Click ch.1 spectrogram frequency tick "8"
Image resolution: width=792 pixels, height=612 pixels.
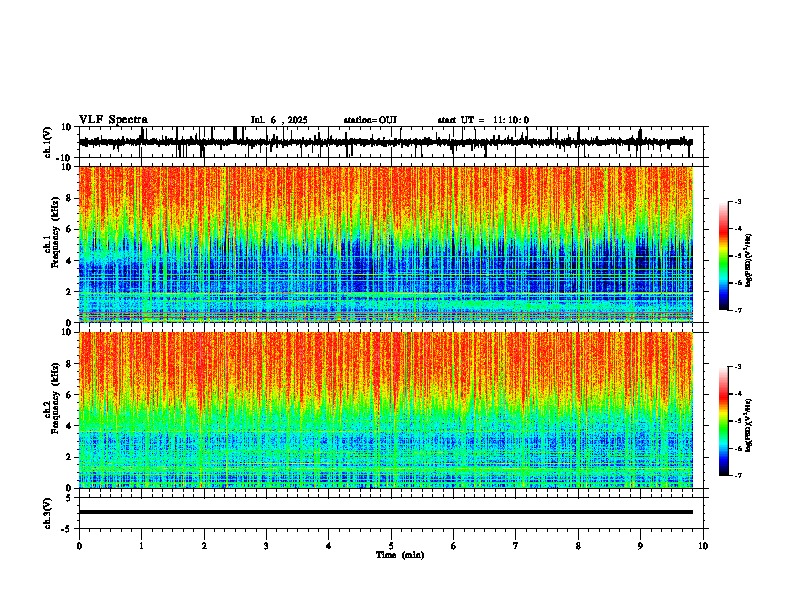click(x=69, y=198)
